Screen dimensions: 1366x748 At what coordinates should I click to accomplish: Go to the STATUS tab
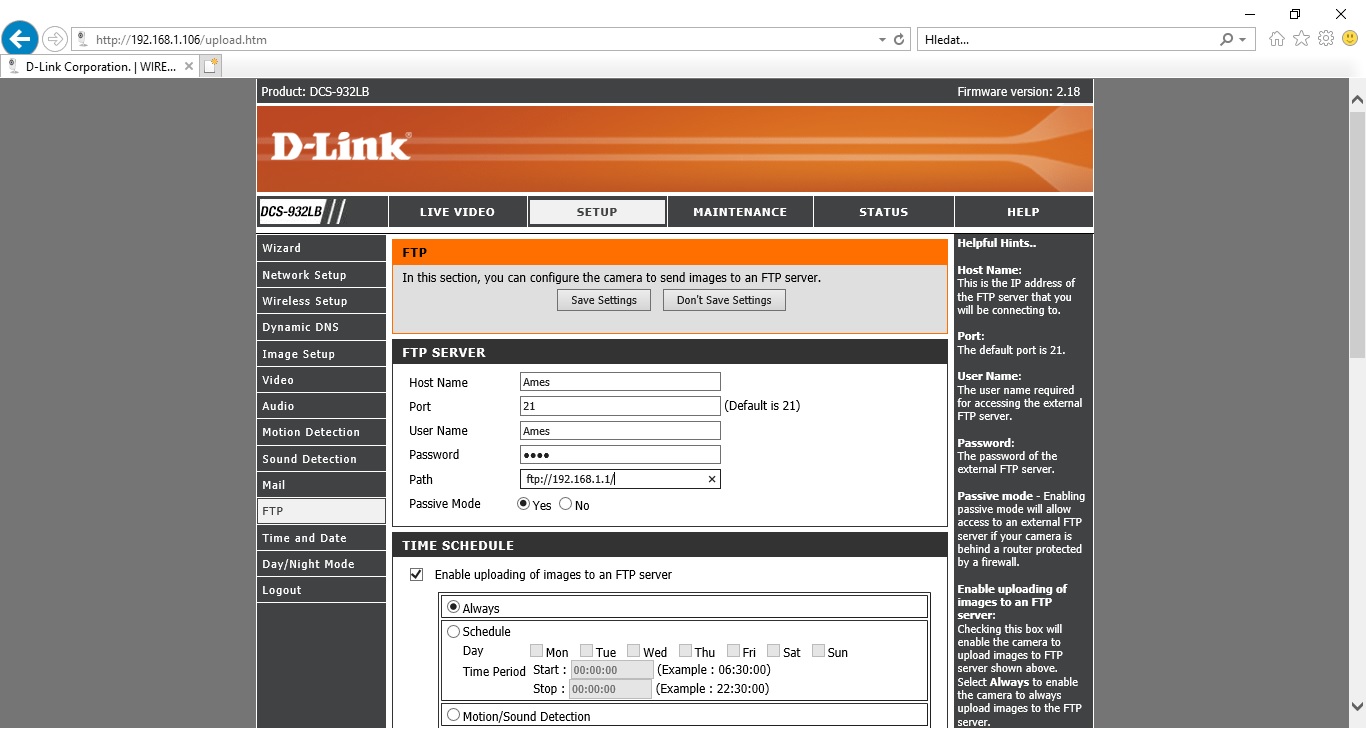coord(884,212)
